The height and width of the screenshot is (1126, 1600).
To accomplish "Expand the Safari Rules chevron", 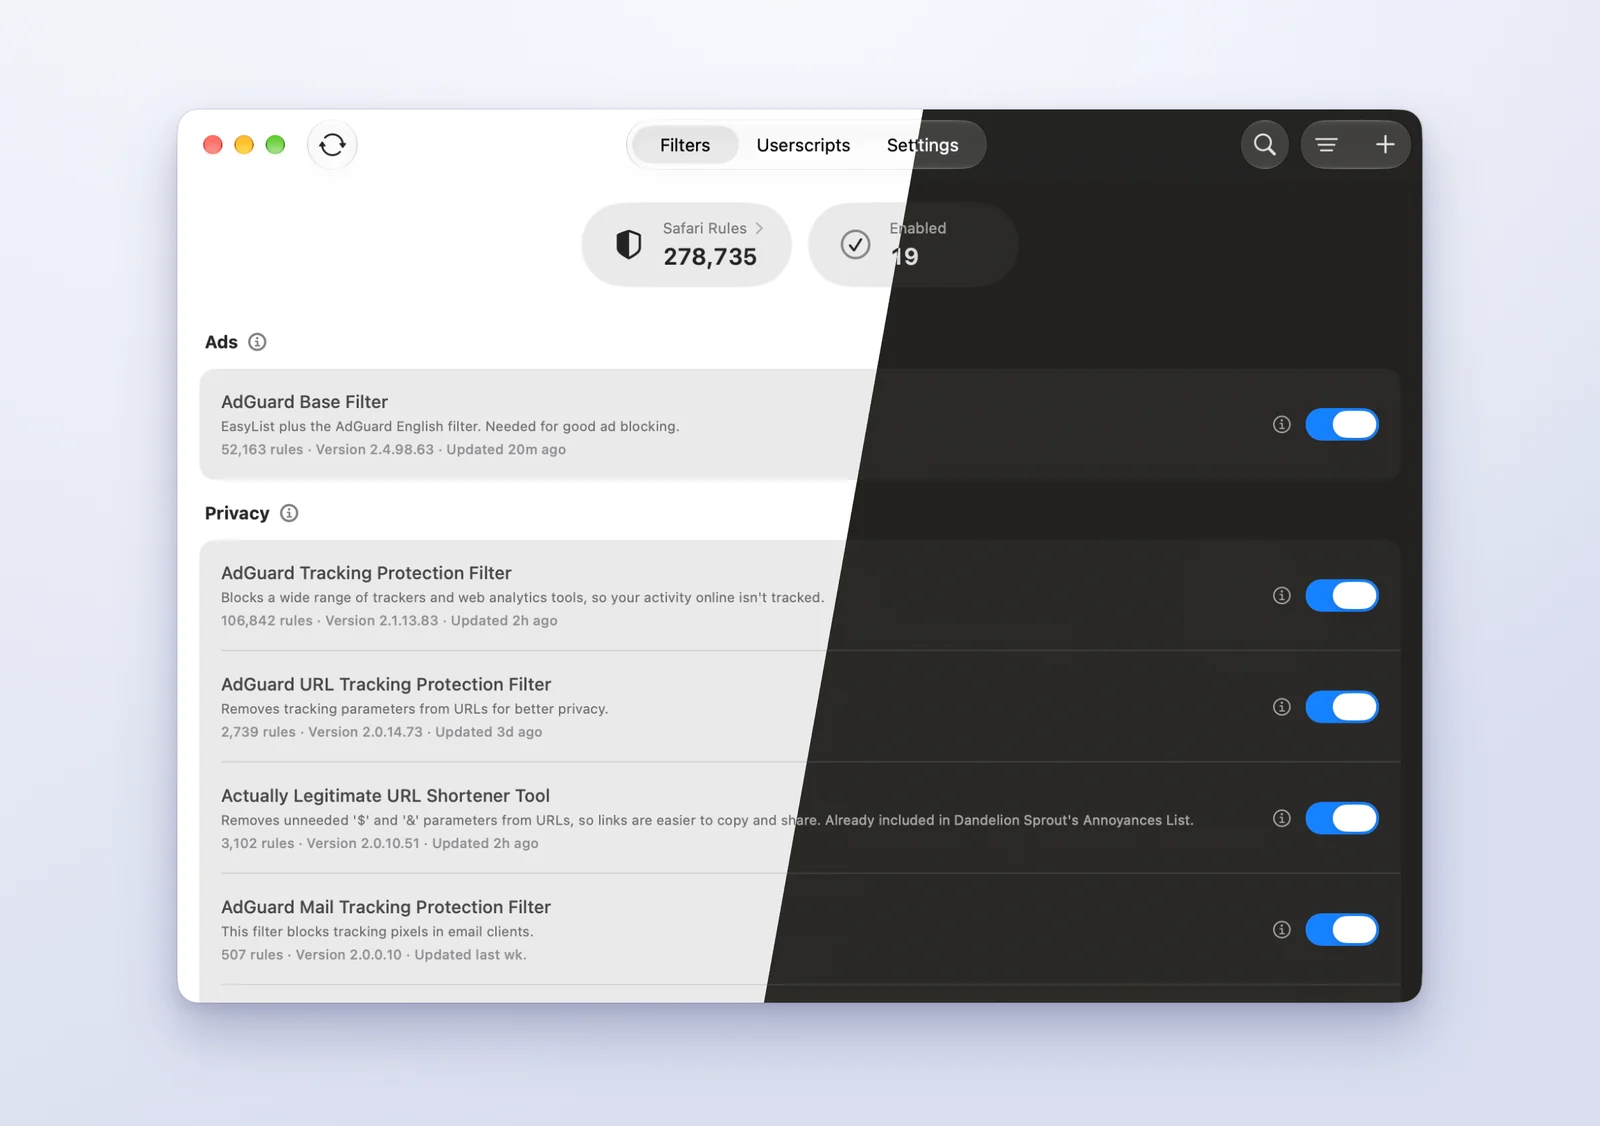I will click(759, 228).
